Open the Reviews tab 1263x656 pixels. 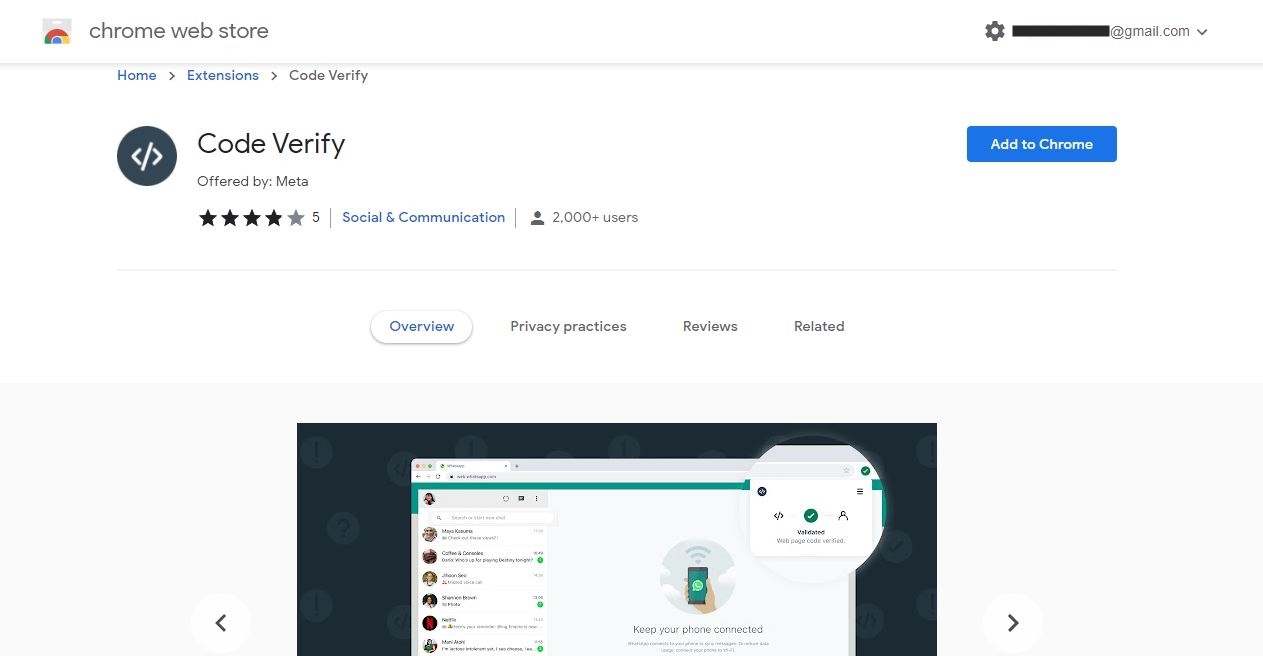tap(710, 326)
